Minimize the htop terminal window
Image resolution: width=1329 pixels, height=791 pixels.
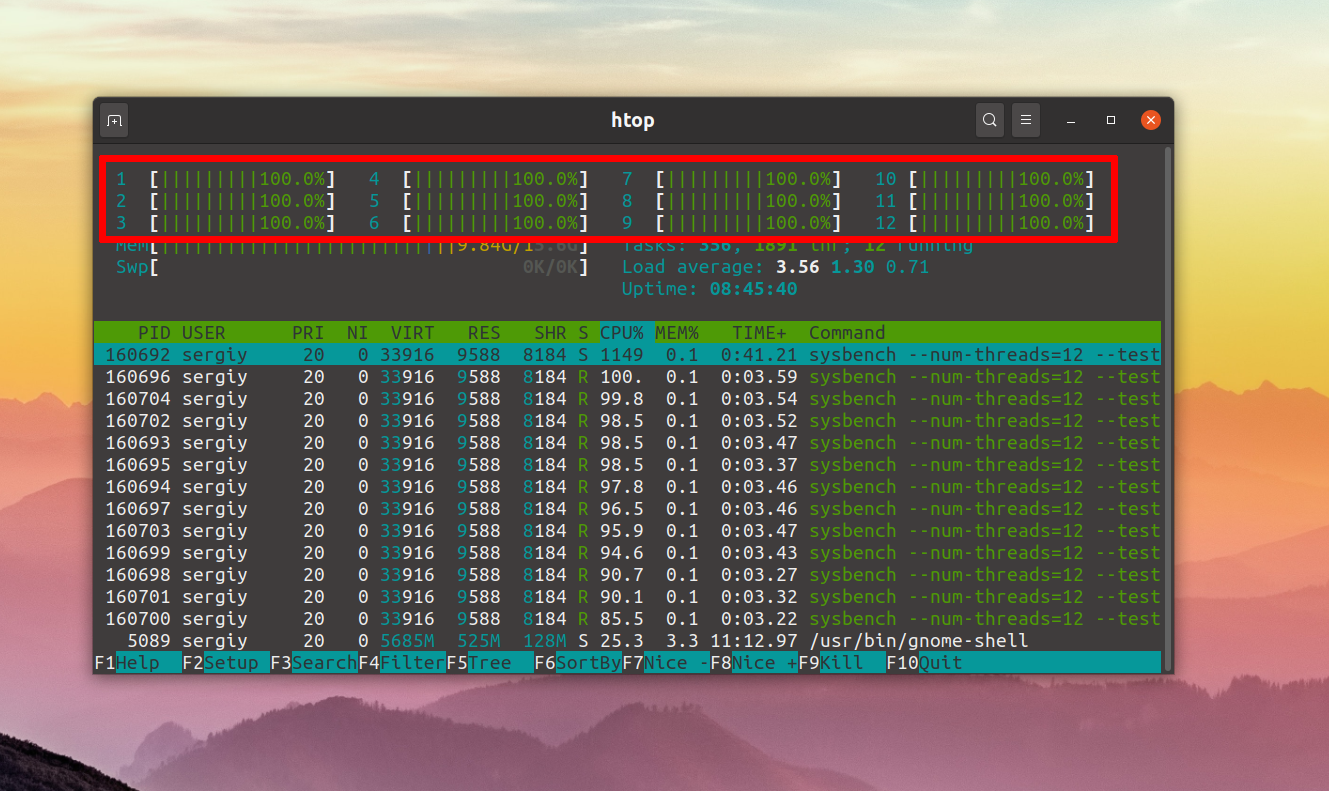click(x=1071, y=120)
